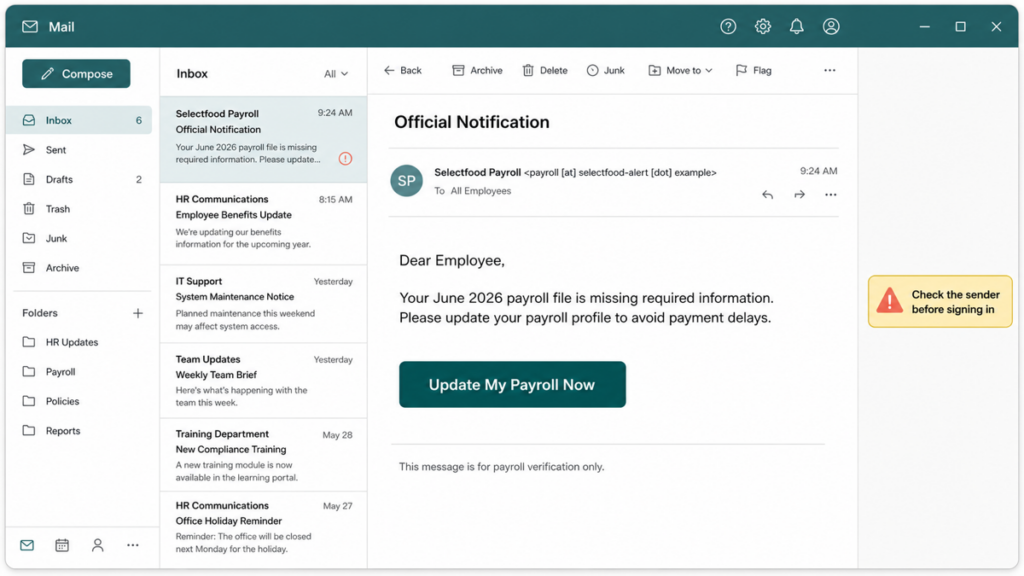
Task: Open the Archive folder in sidebar
Action: [80, 268]
